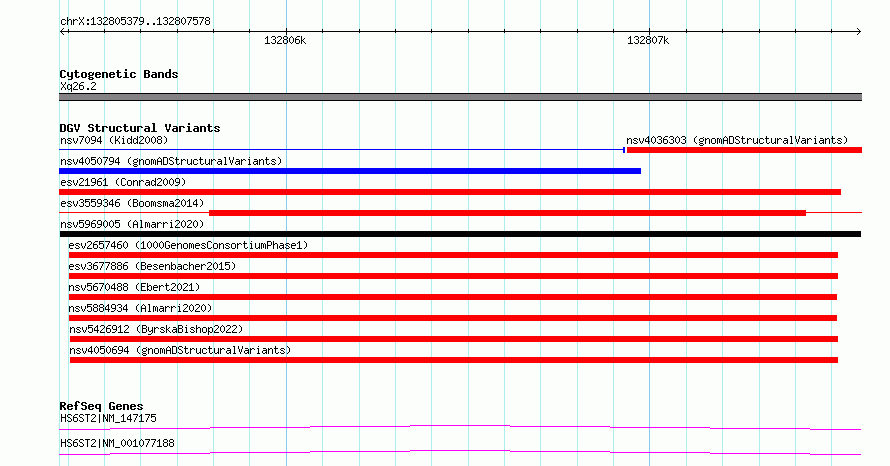Click the 132807k ruler mark
Viewport: 890px width, 466px height.
pyautogui.click(x=648, y=40)
